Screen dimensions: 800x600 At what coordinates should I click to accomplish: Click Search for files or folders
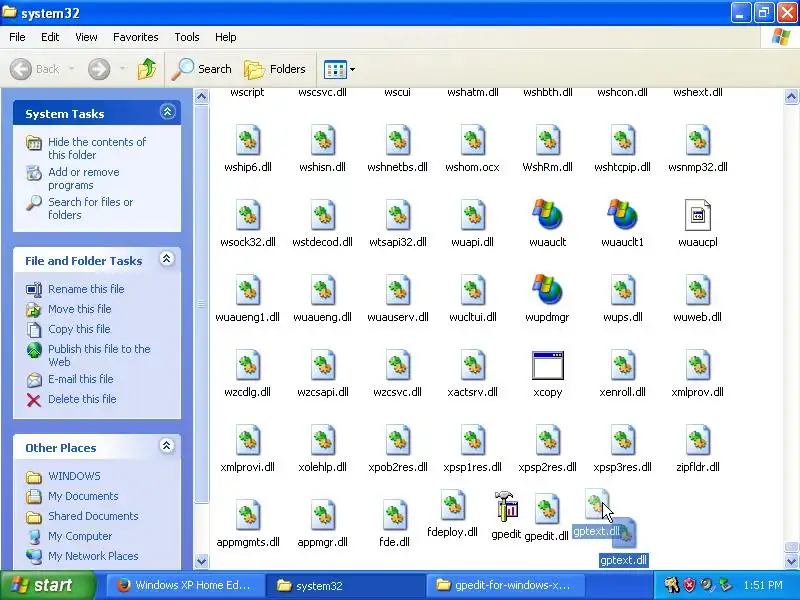click(90, 208)
